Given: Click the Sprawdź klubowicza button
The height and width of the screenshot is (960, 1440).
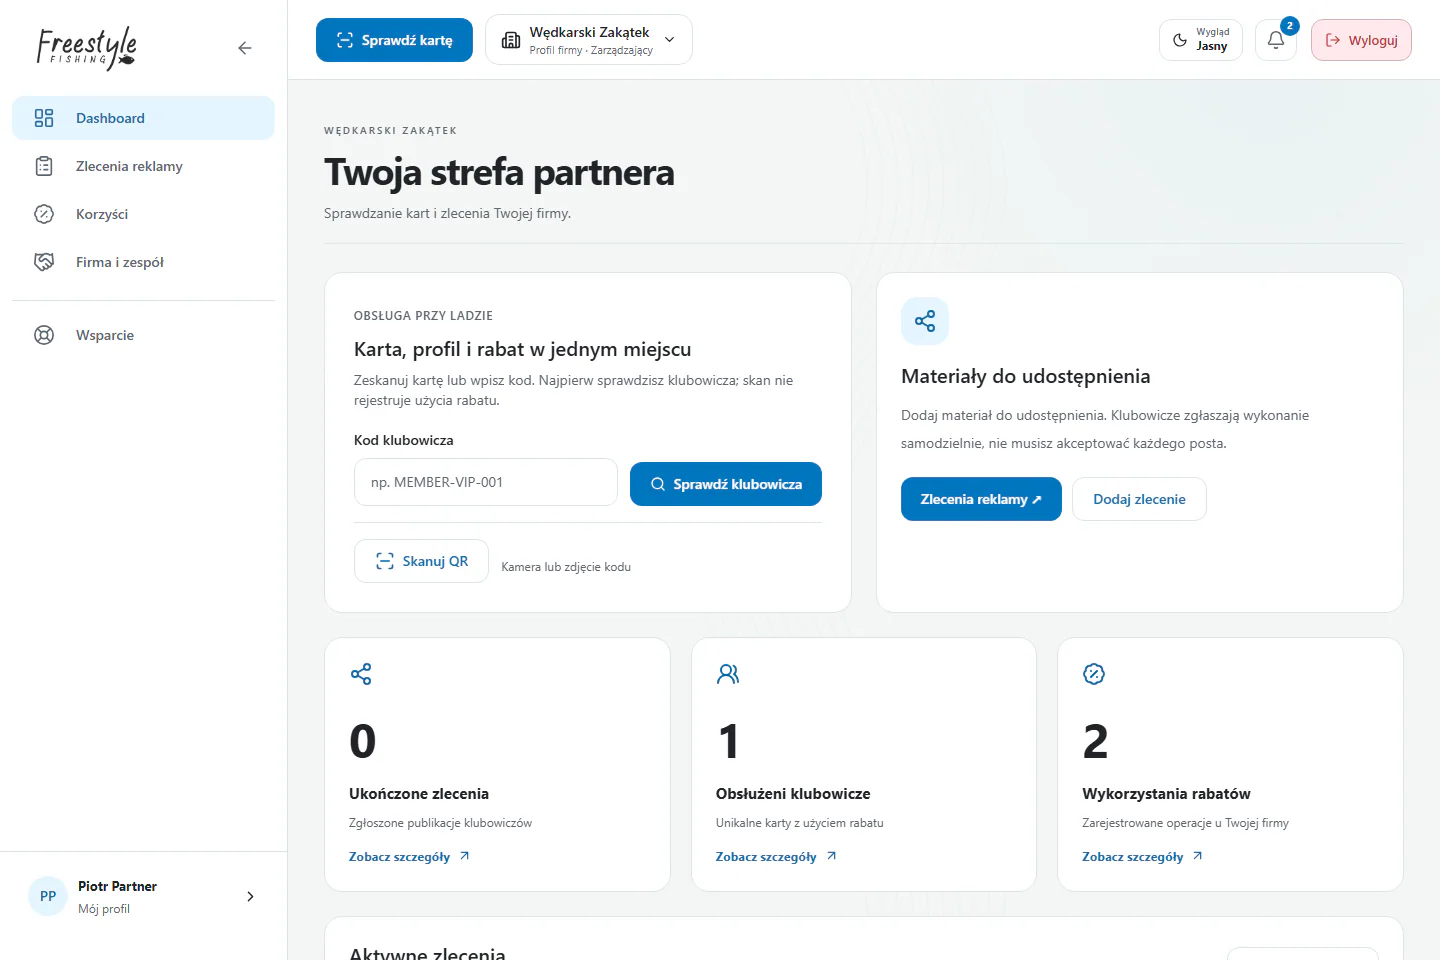Looking at the screenshot, I should [x=726, y=484].
